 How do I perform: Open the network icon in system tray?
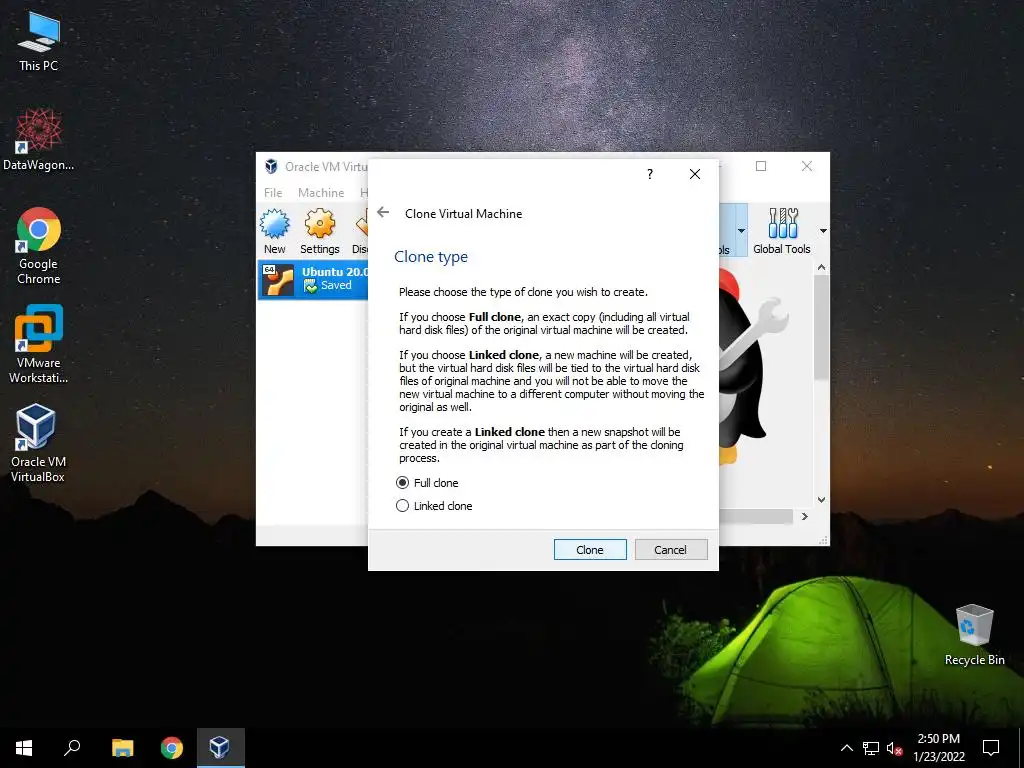(x=871, y=748)
